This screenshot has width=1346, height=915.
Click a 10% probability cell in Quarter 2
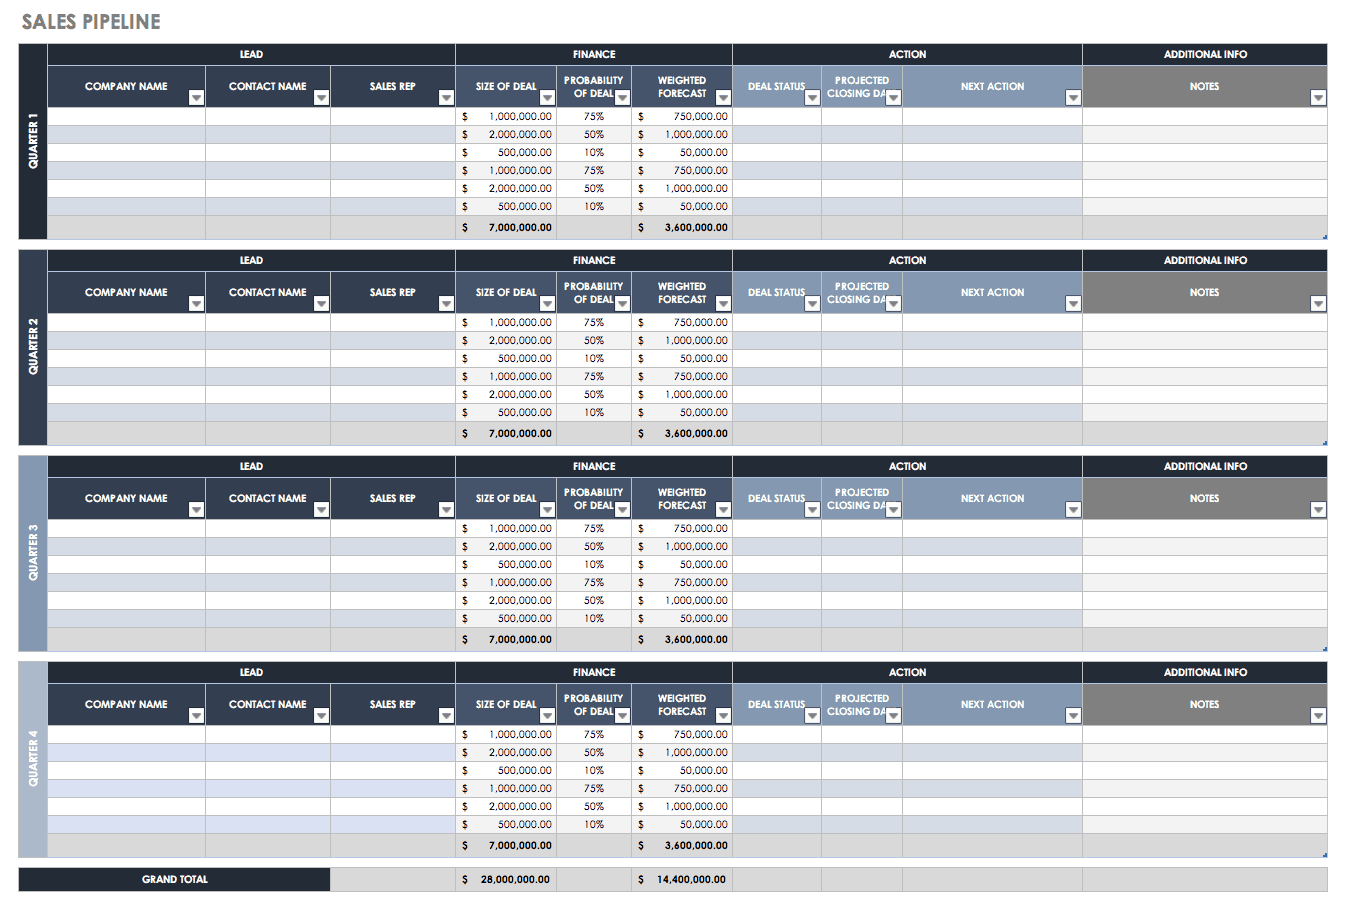coord(594,358)
